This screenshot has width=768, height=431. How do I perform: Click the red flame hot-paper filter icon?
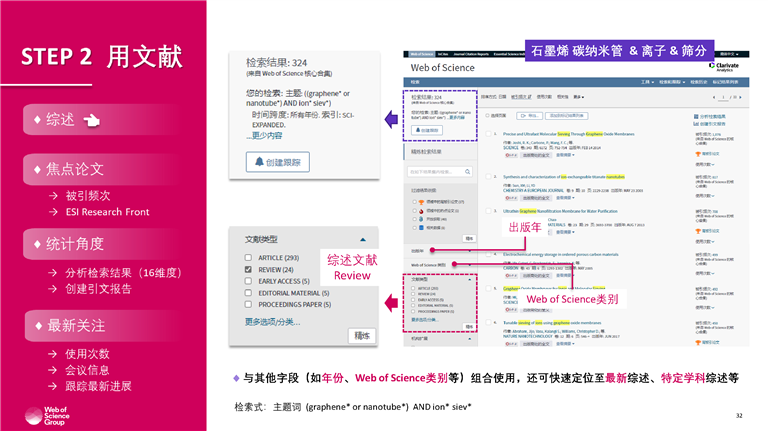[x=421, y=211]
